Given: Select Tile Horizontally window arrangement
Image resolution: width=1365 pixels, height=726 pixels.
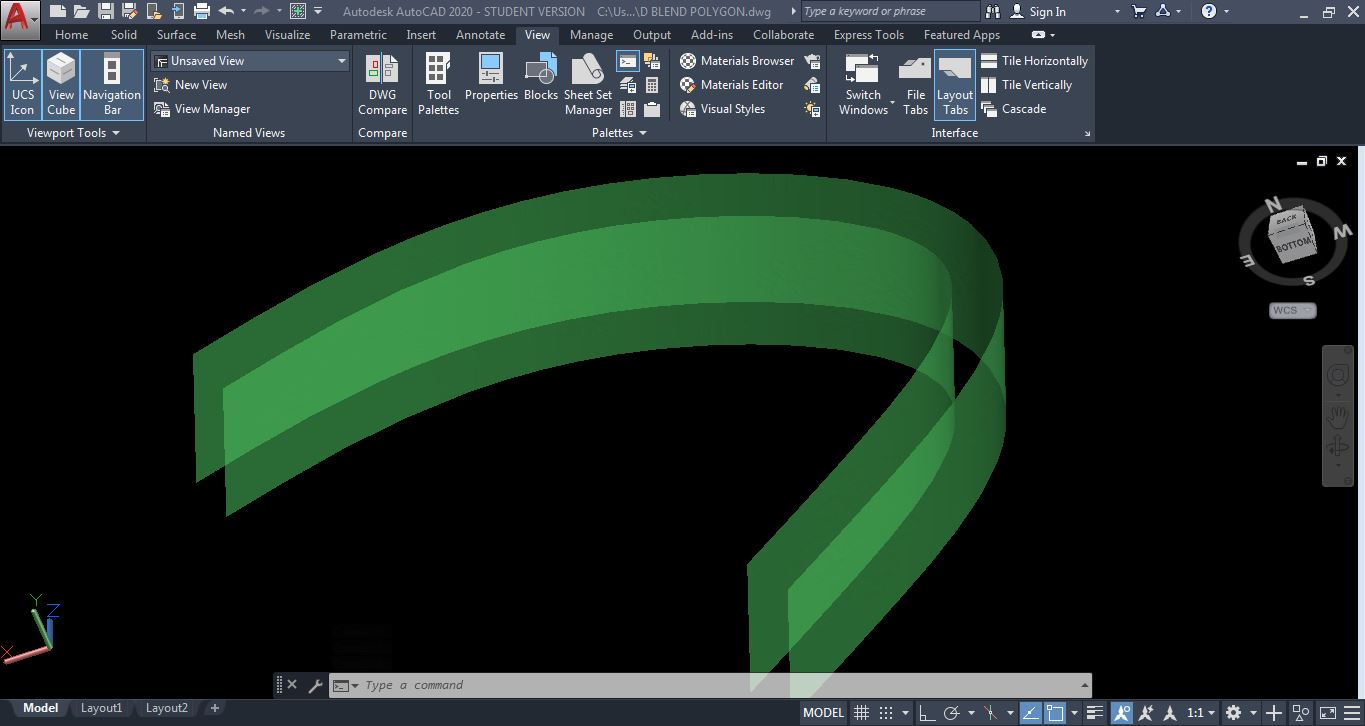Looking at the screenshot, I should (x=1042, y=60).
